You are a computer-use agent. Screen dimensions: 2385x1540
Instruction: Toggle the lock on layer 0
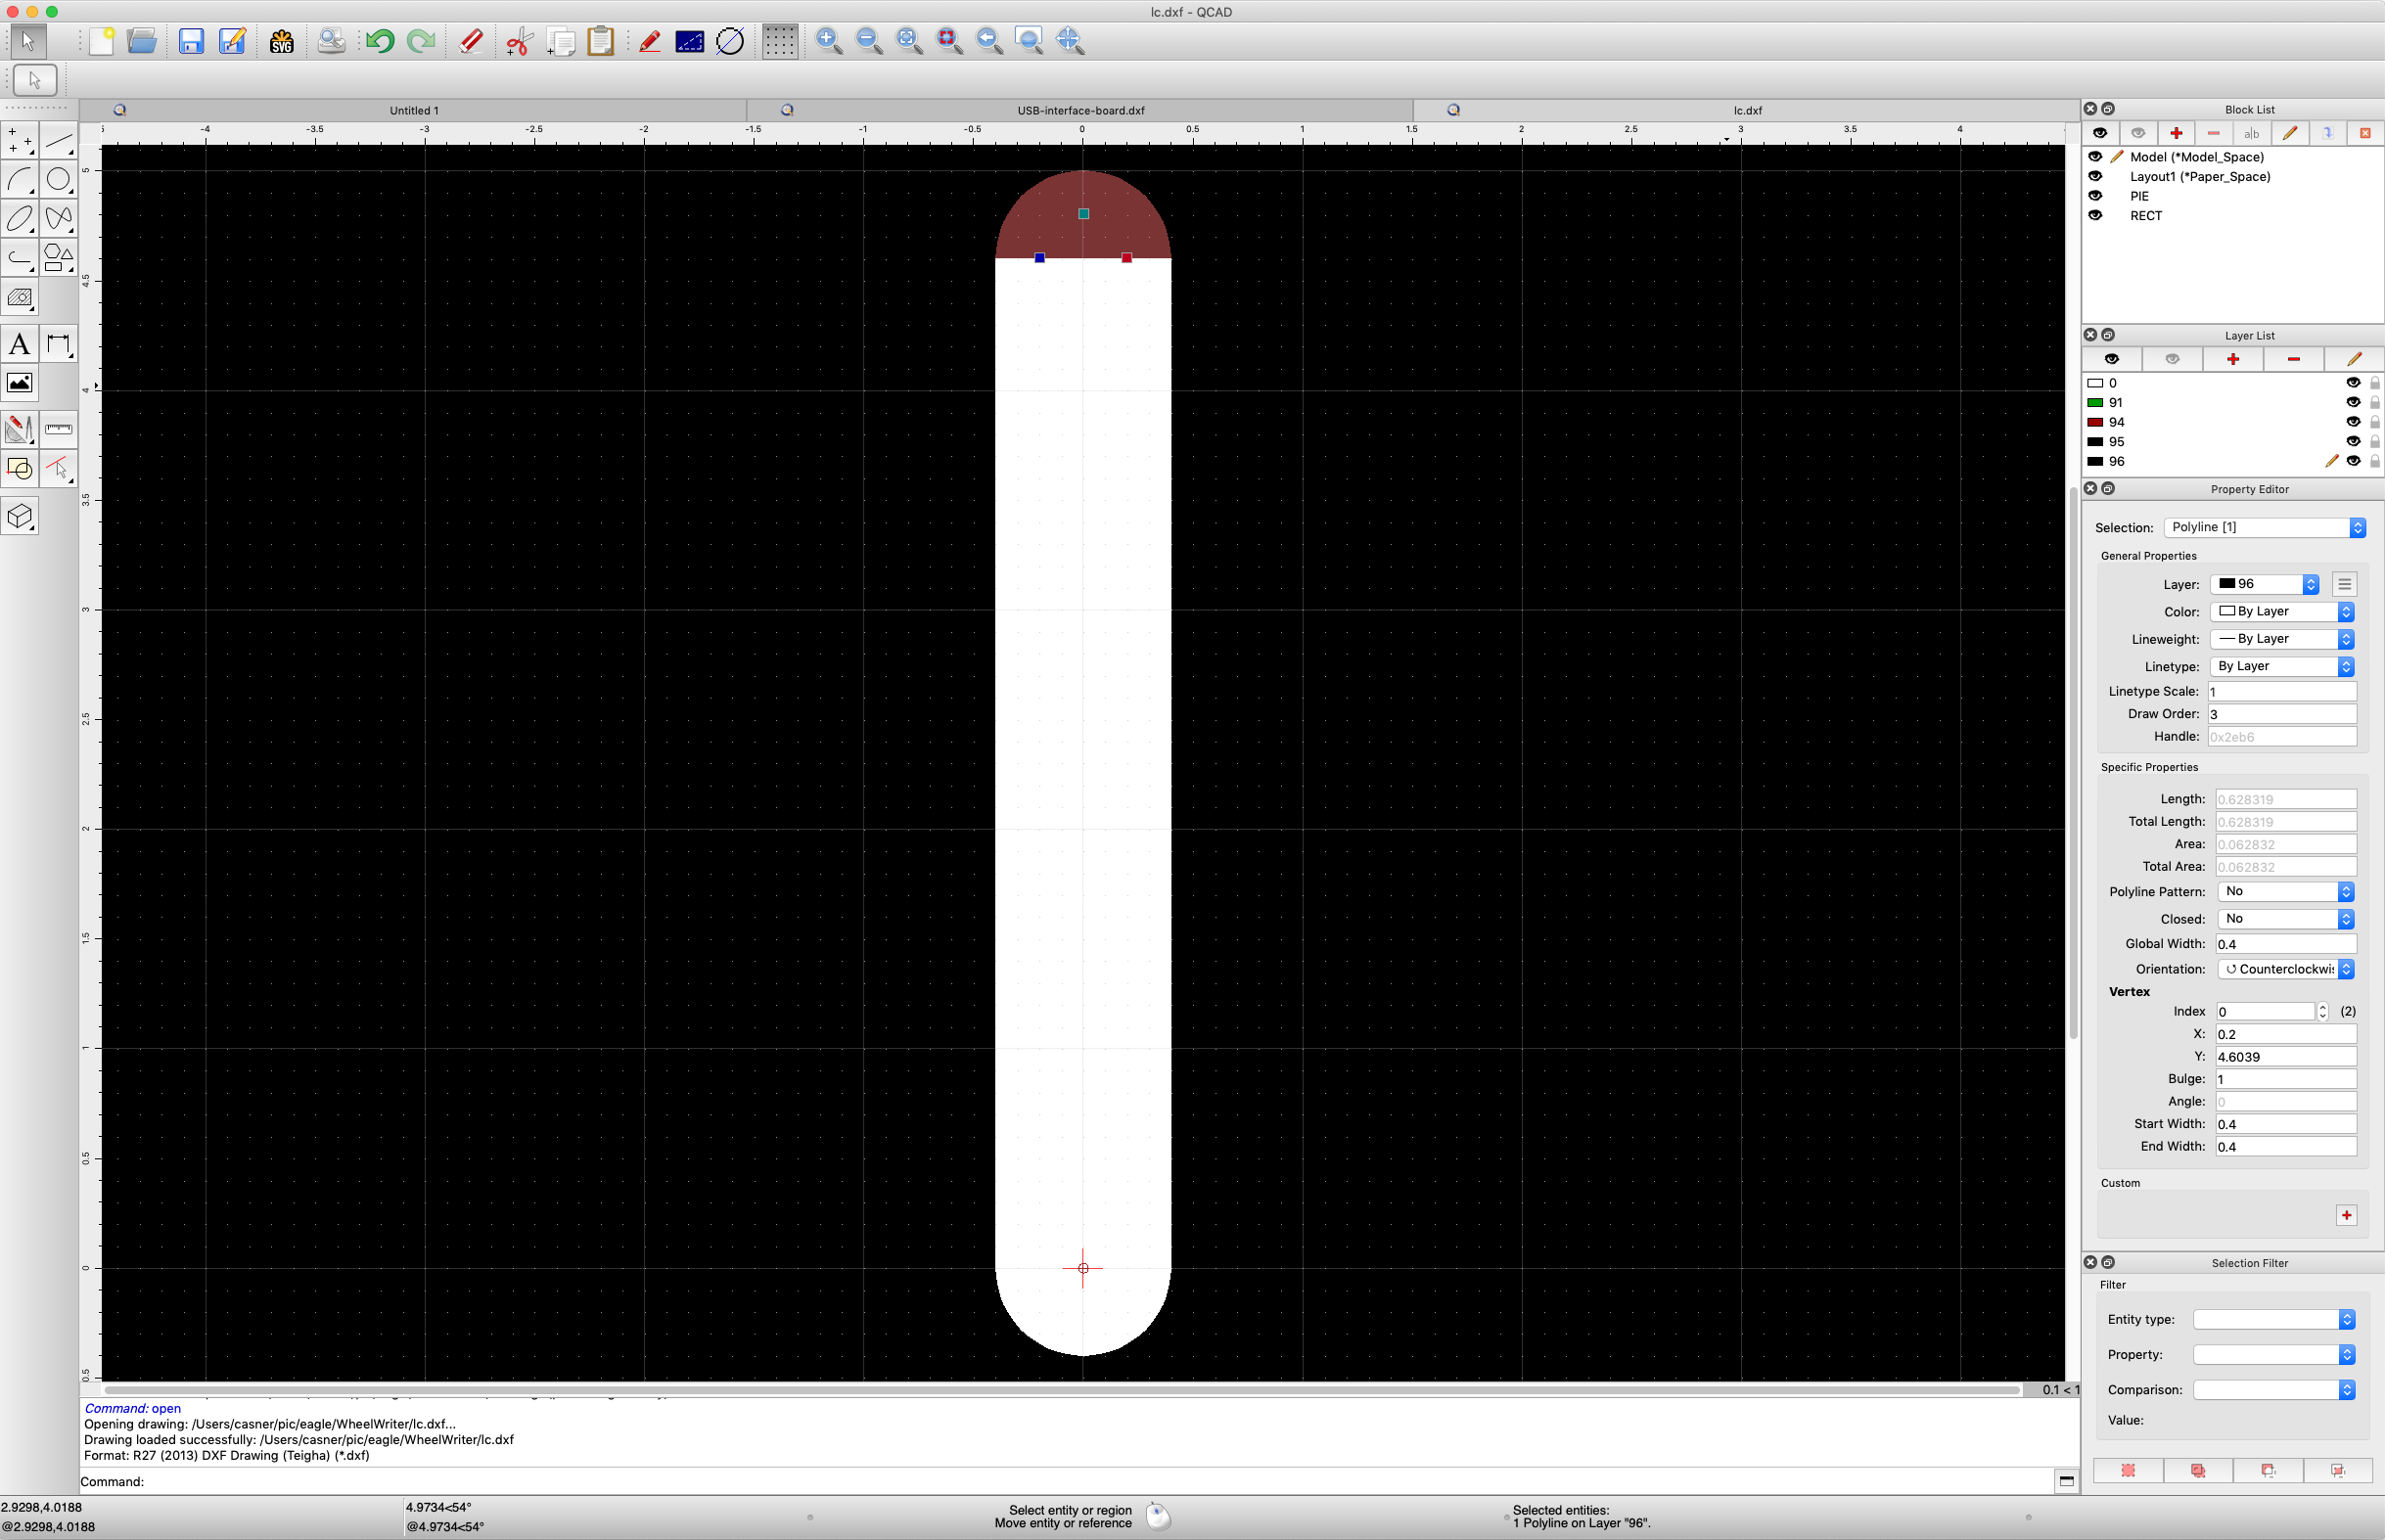[2375, 383]
